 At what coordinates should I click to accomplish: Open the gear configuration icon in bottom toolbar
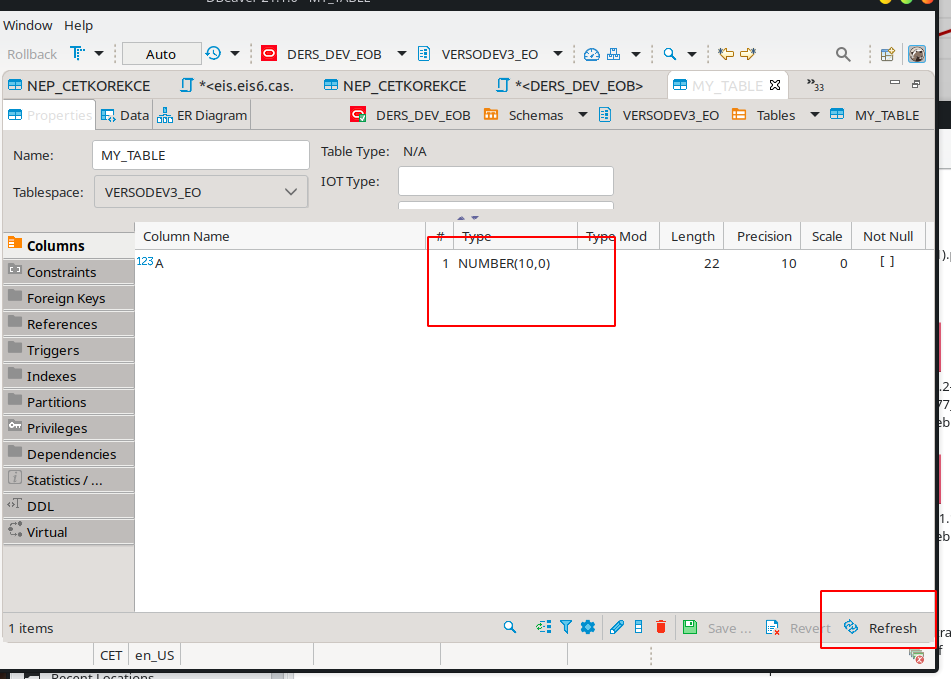588,627
